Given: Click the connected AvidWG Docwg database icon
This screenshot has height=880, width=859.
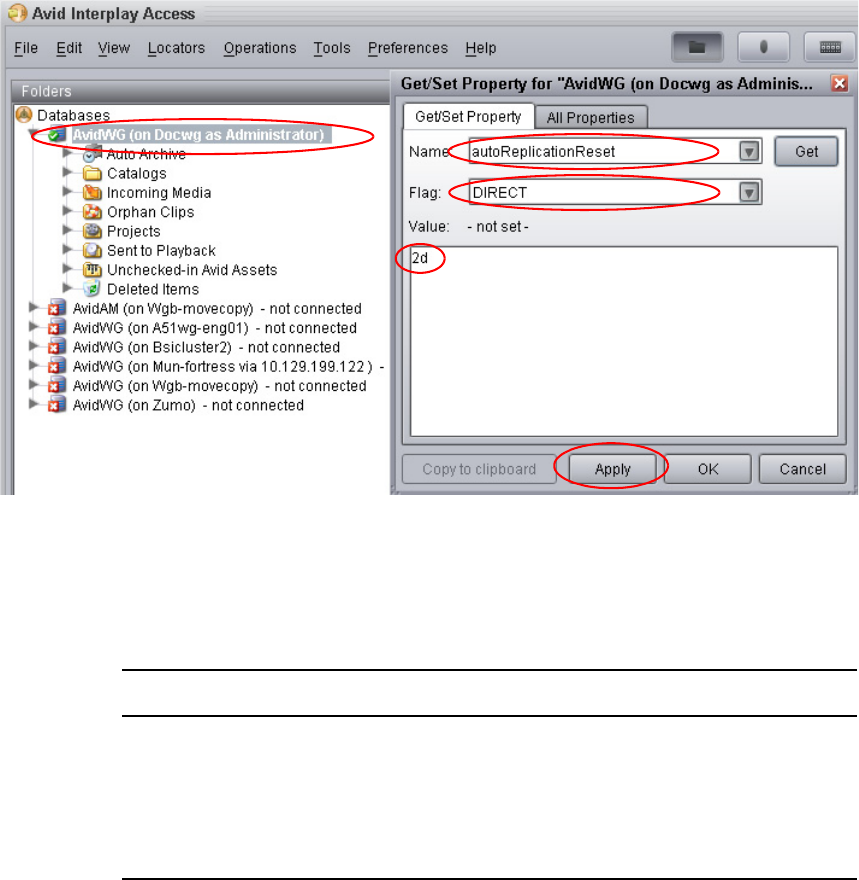Looking at the screenshot, I should pyautogui.click(x=57, y=135).
